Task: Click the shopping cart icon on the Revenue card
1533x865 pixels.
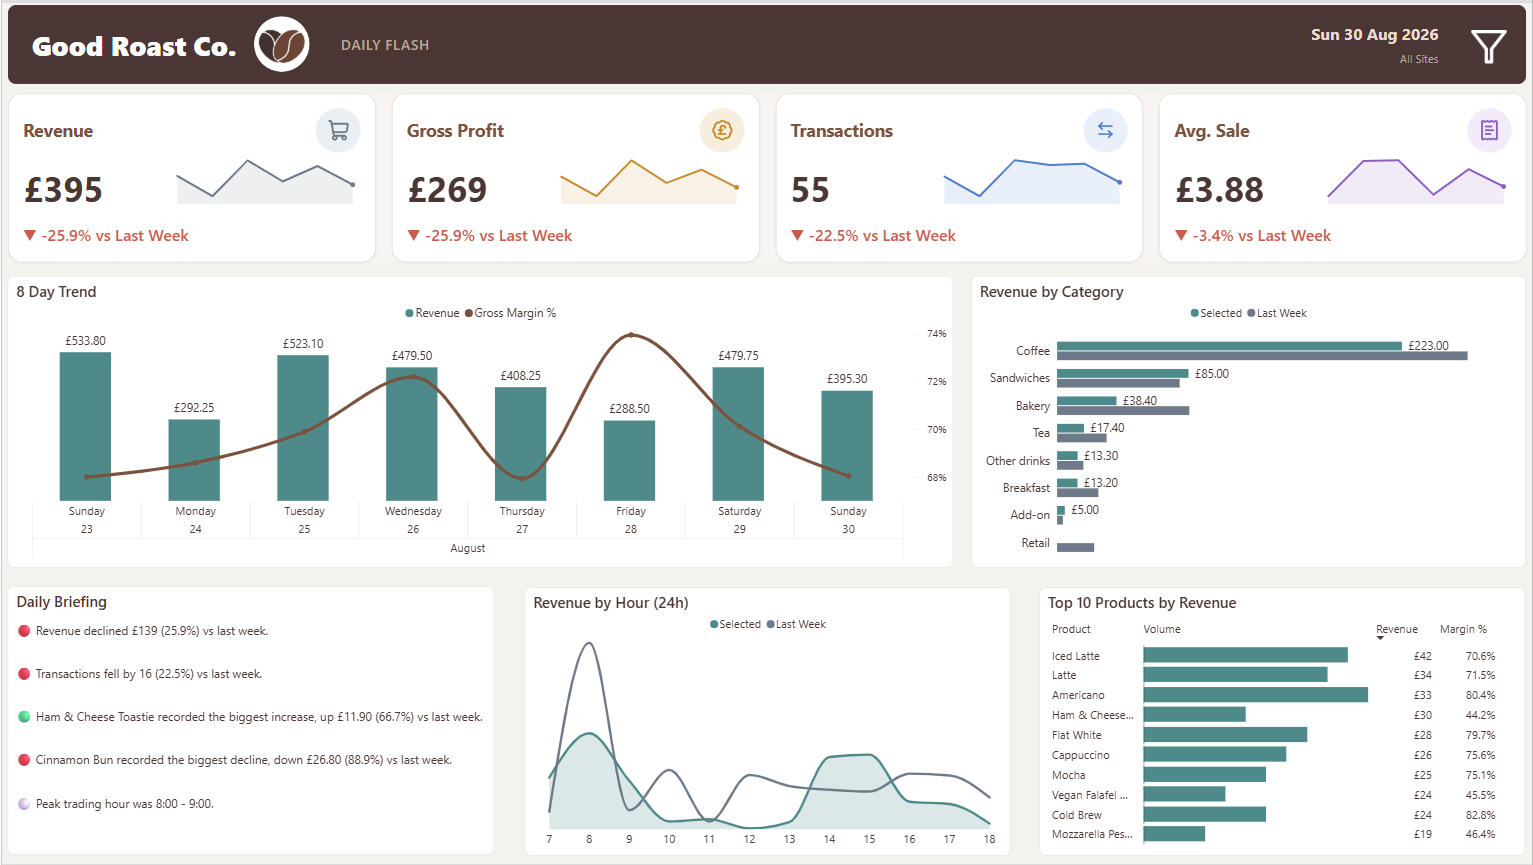Action: point(338,130)
